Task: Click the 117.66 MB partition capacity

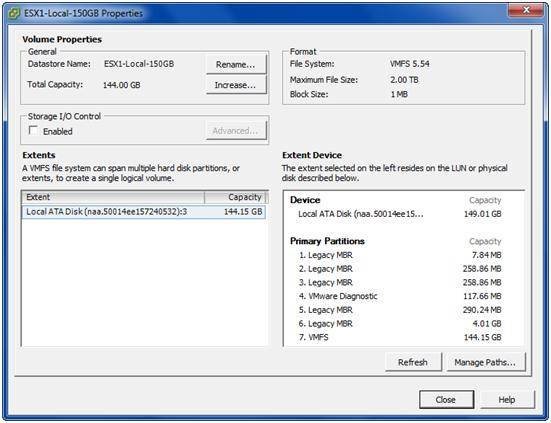Action: [x=482, y=296]
